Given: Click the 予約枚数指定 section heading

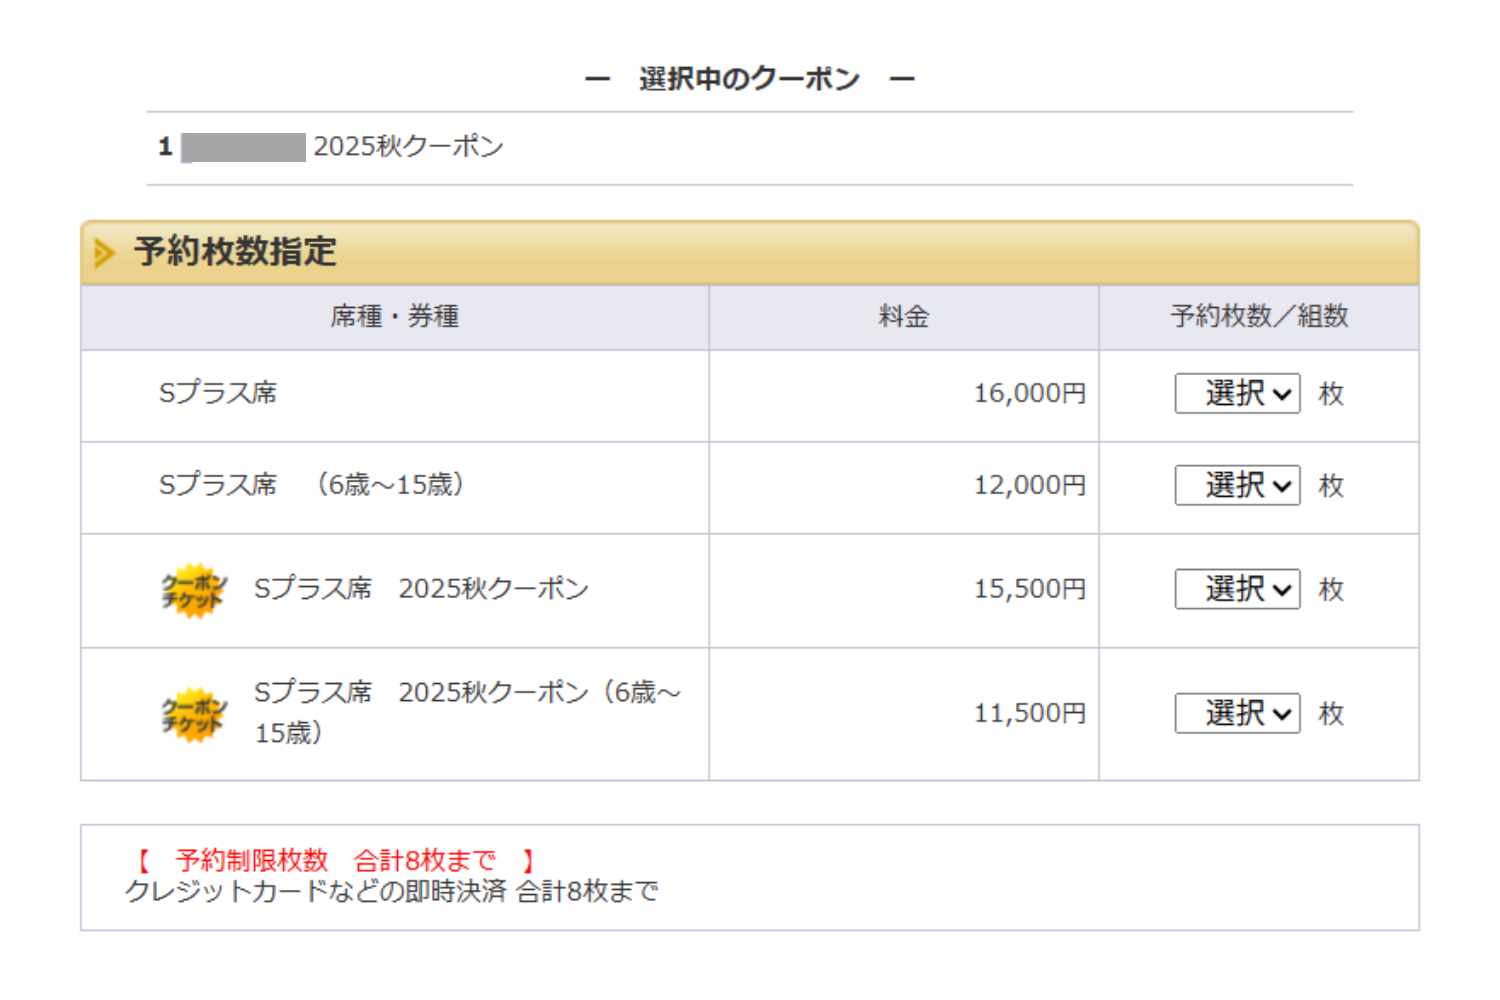Looking at the screenshot, I should (x=235, y=252).
